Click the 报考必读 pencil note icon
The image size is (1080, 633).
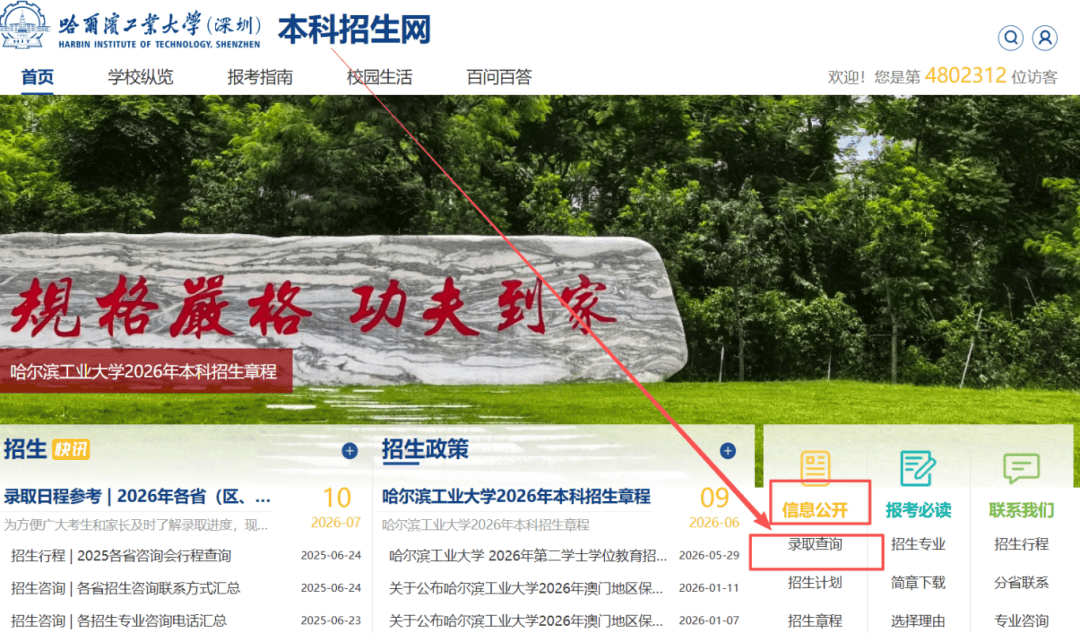coord(918,468)
